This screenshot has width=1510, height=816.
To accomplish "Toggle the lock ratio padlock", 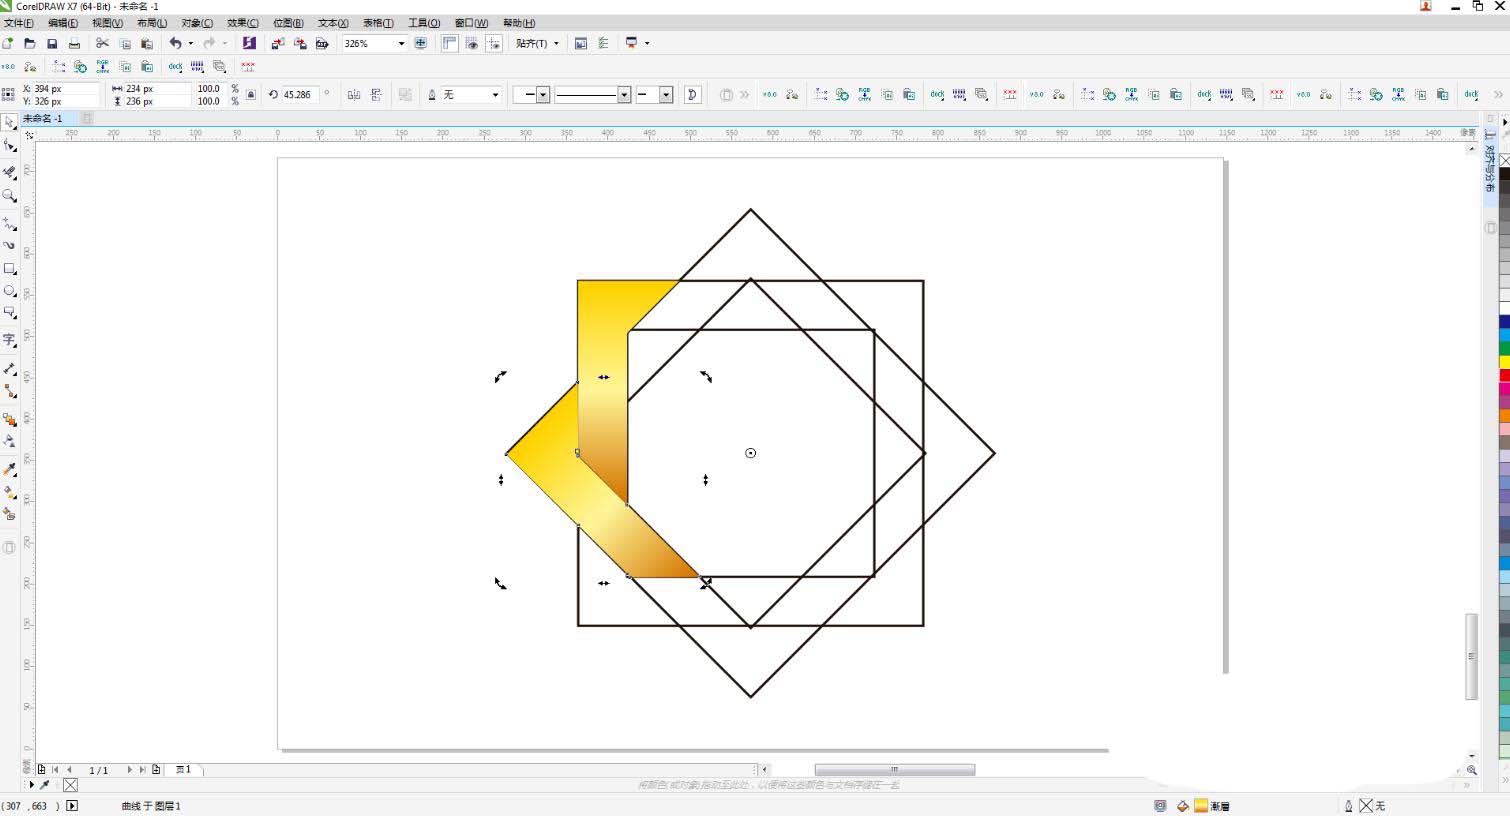I will 251,95.
